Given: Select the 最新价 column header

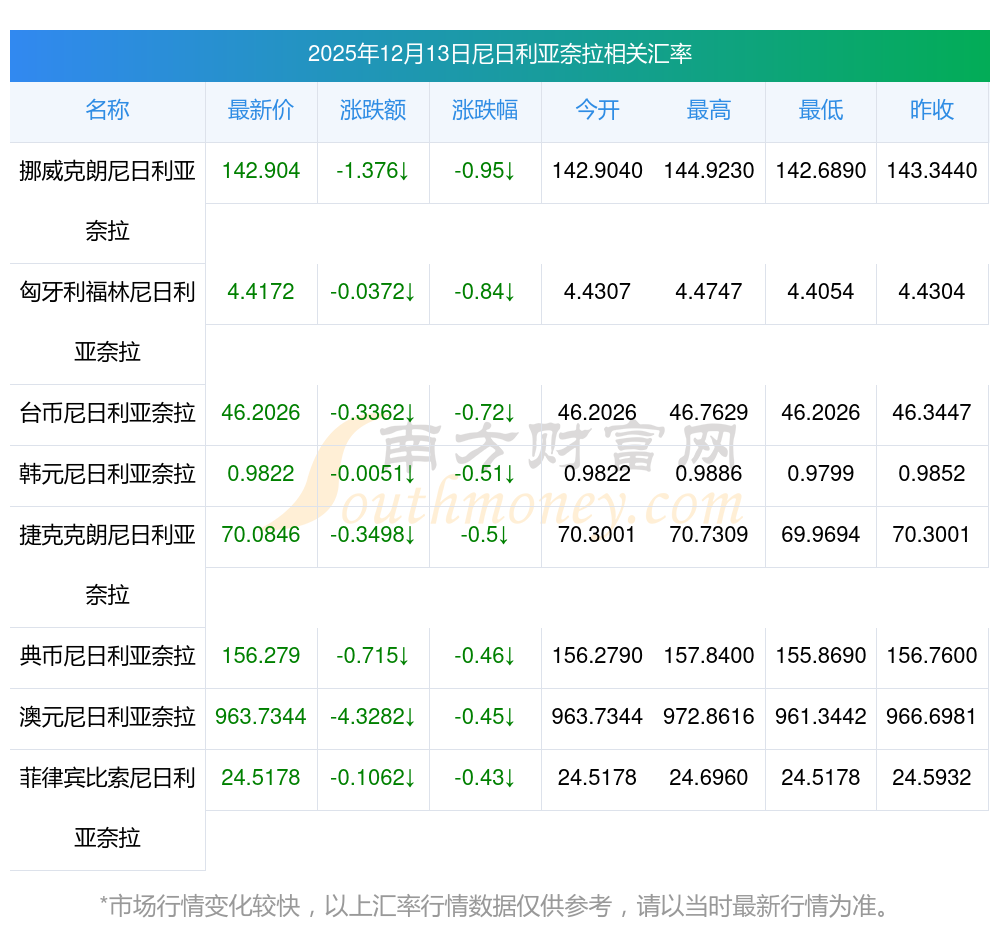Looking at the screenshot, I should tap(261, 110).
